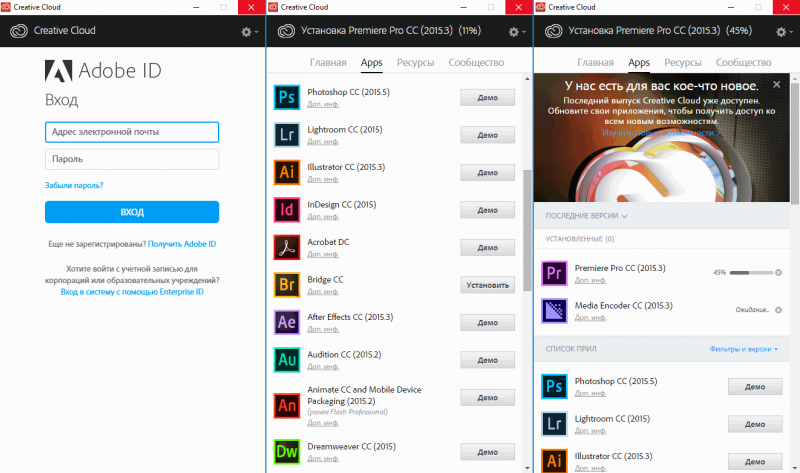Click Демо button for Lightroom in right window
Screen dimensions: 800x473
755,424
